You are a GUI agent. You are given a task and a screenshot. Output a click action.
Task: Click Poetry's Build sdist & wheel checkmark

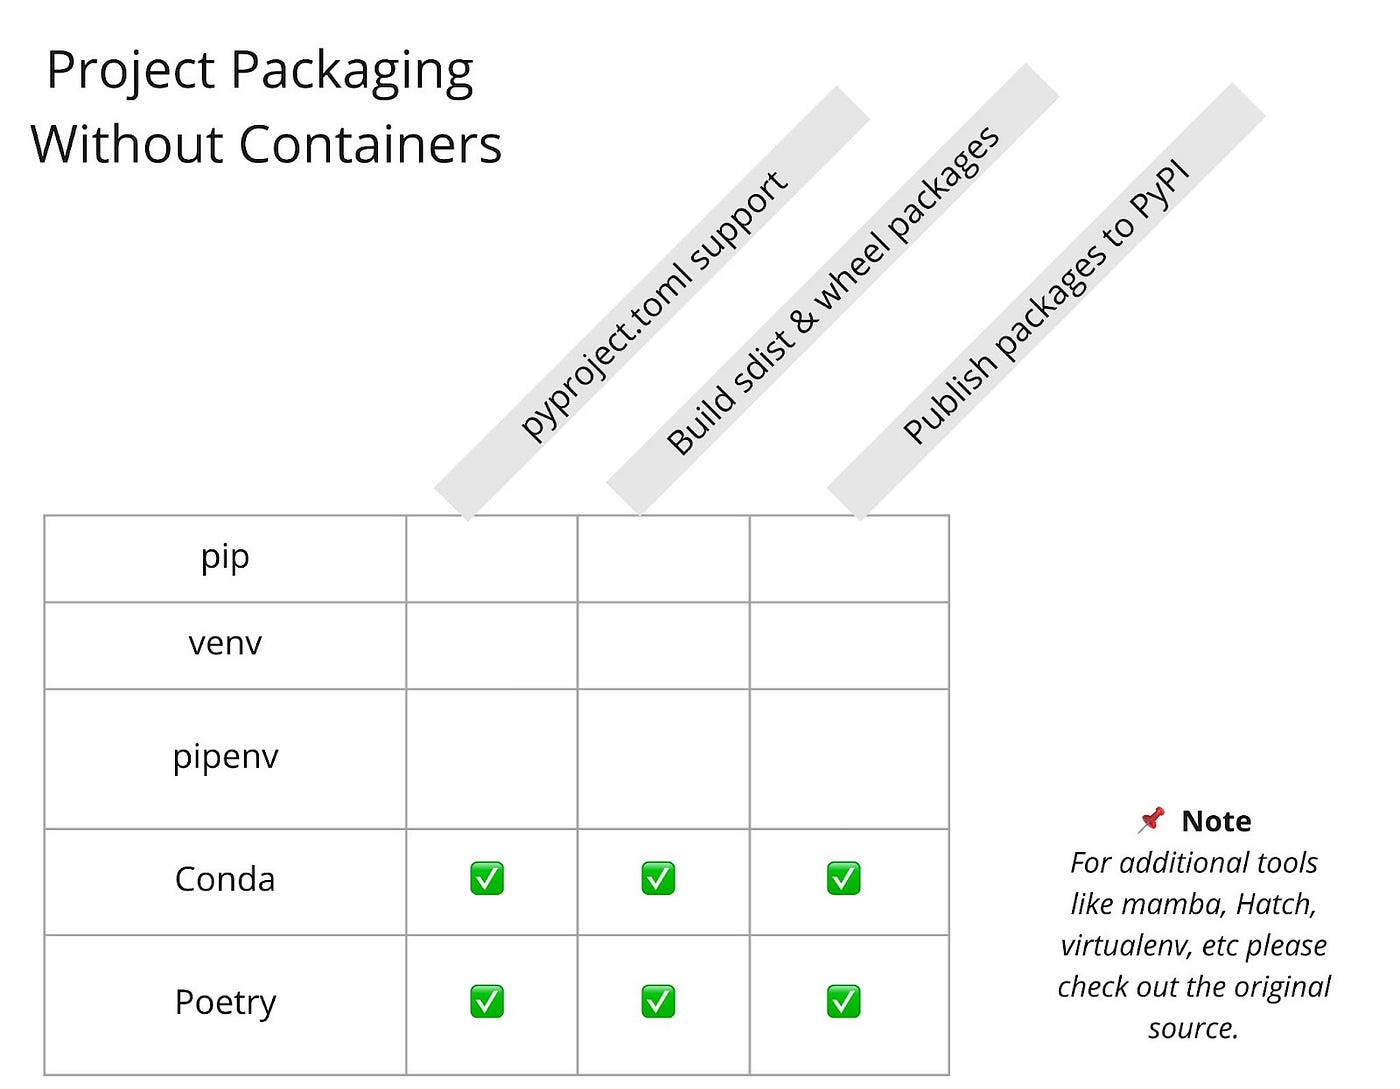pyautogui.click(x=658, y=1001)
